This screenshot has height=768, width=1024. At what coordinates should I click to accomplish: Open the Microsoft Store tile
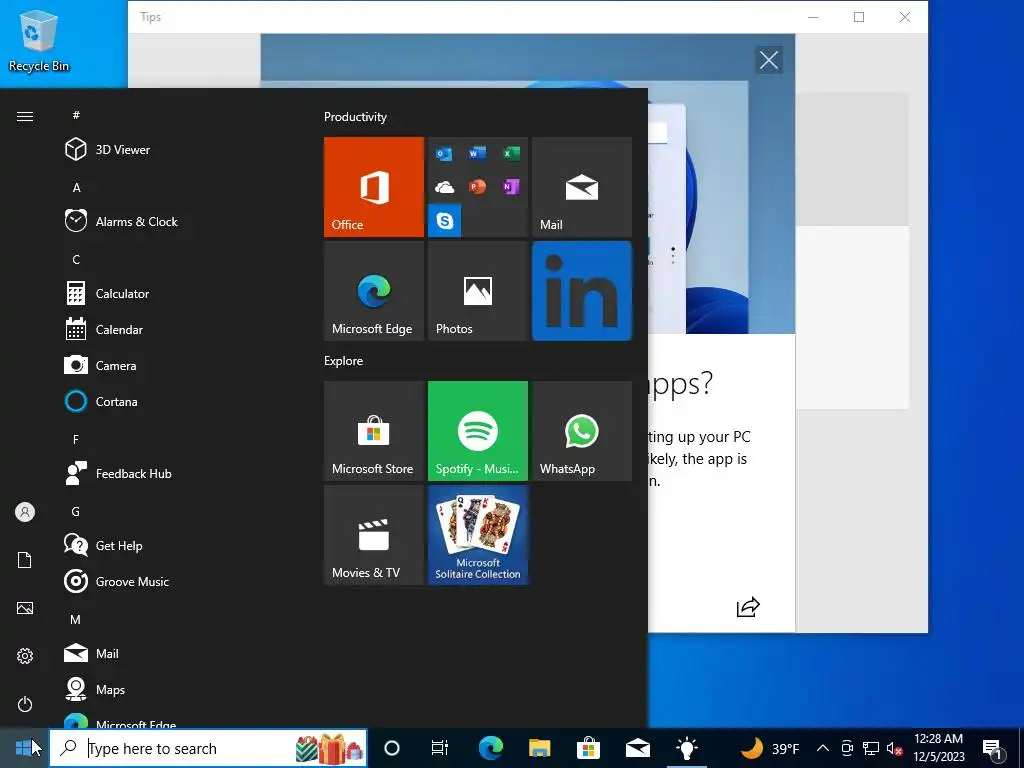374,431
